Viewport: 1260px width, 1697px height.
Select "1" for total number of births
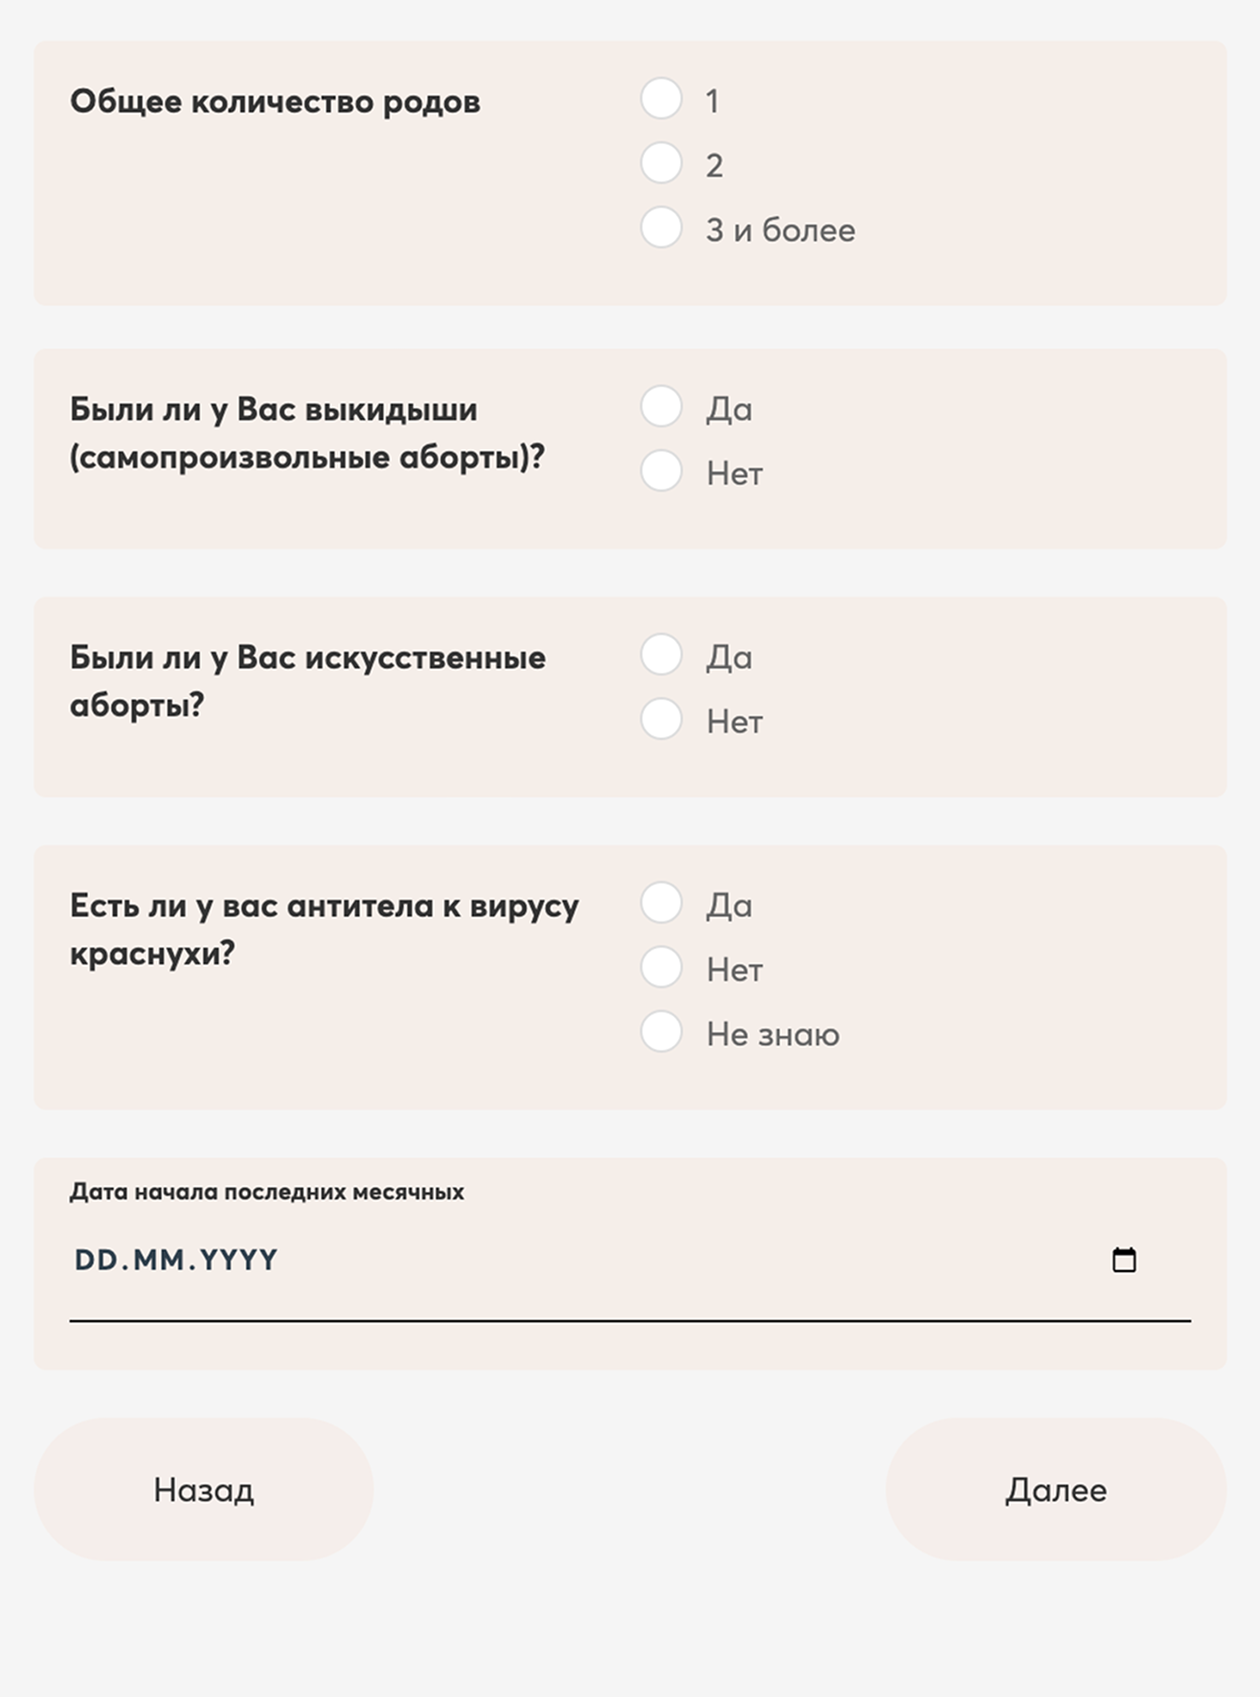coord(661,99)
